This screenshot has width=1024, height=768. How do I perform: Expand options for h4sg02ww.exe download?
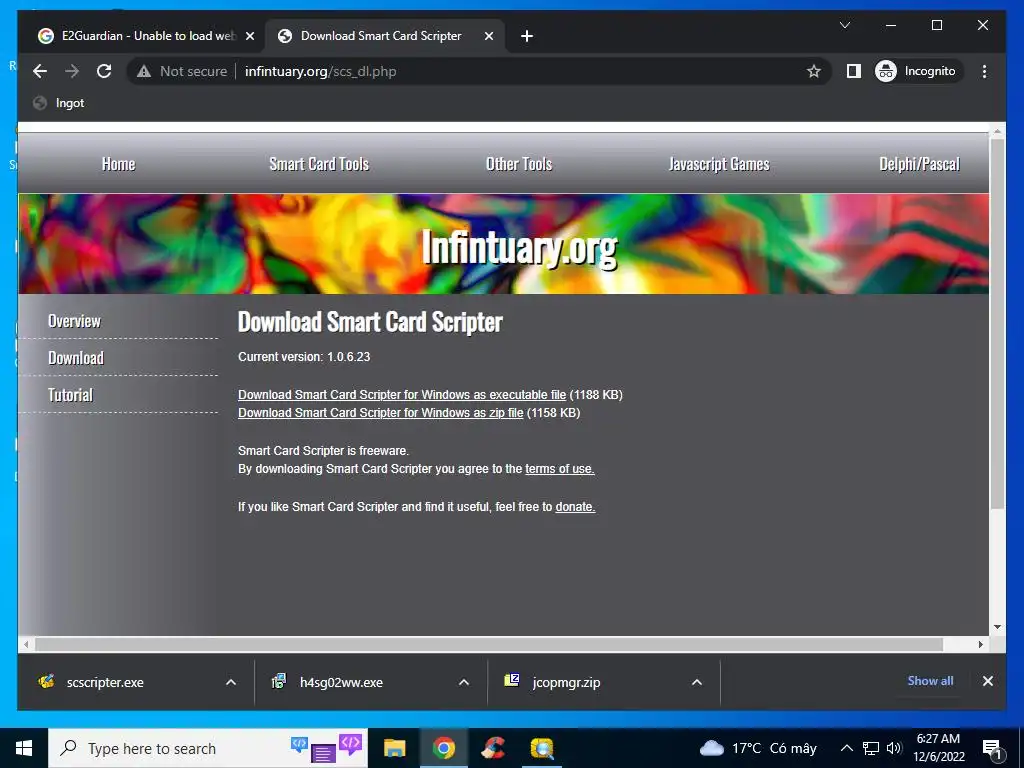[464, 682]
